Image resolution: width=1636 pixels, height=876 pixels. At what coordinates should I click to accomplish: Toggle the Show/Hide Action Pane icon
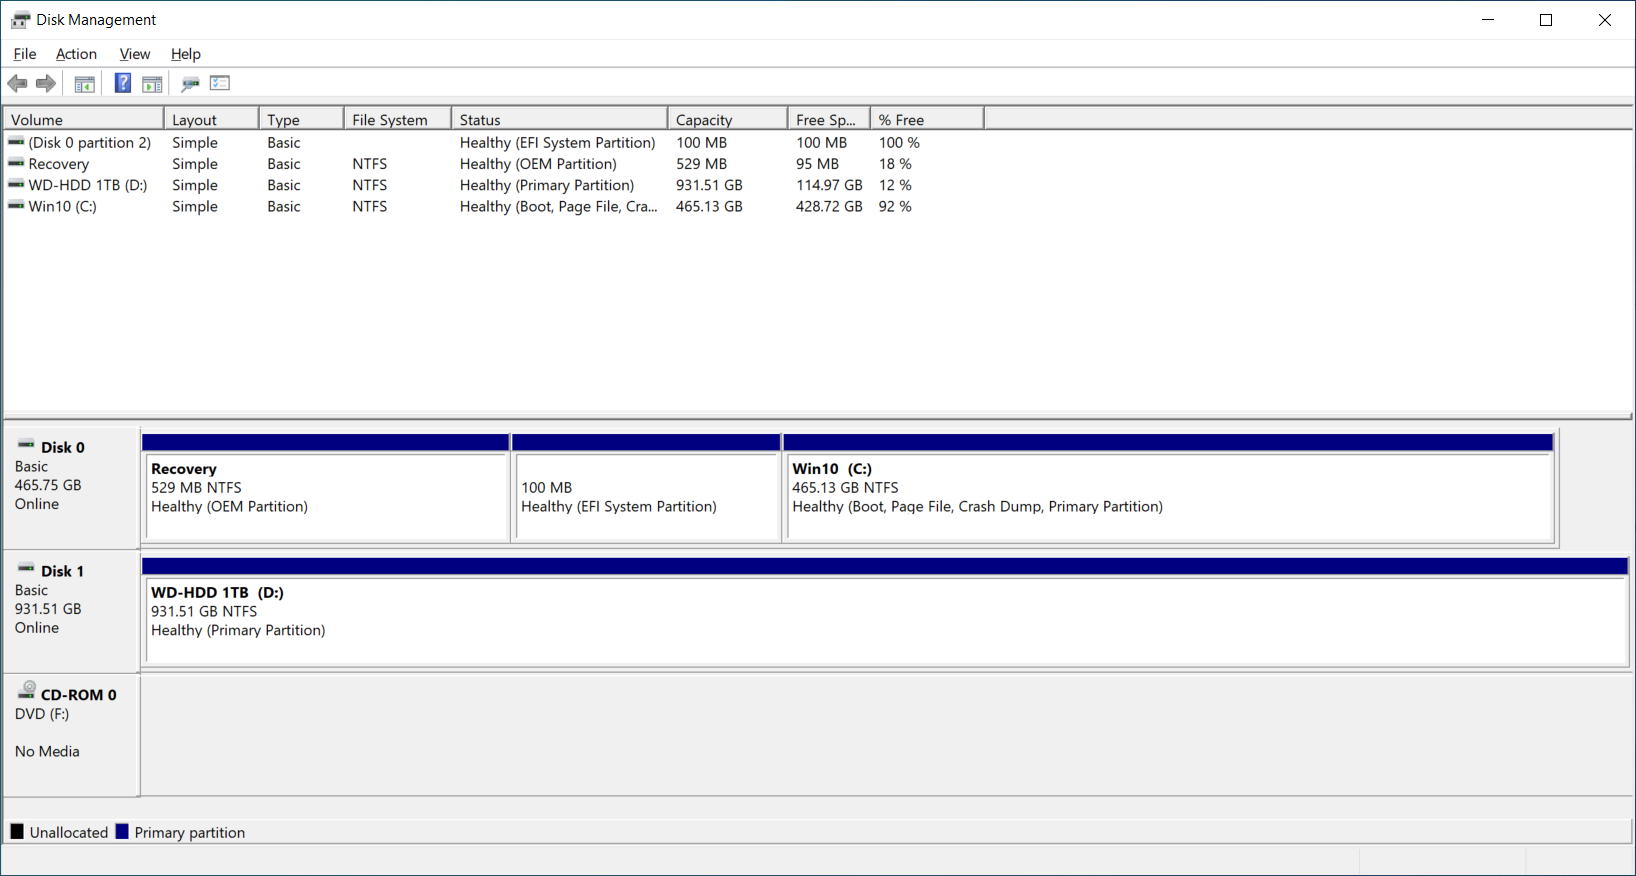[152, 84]
